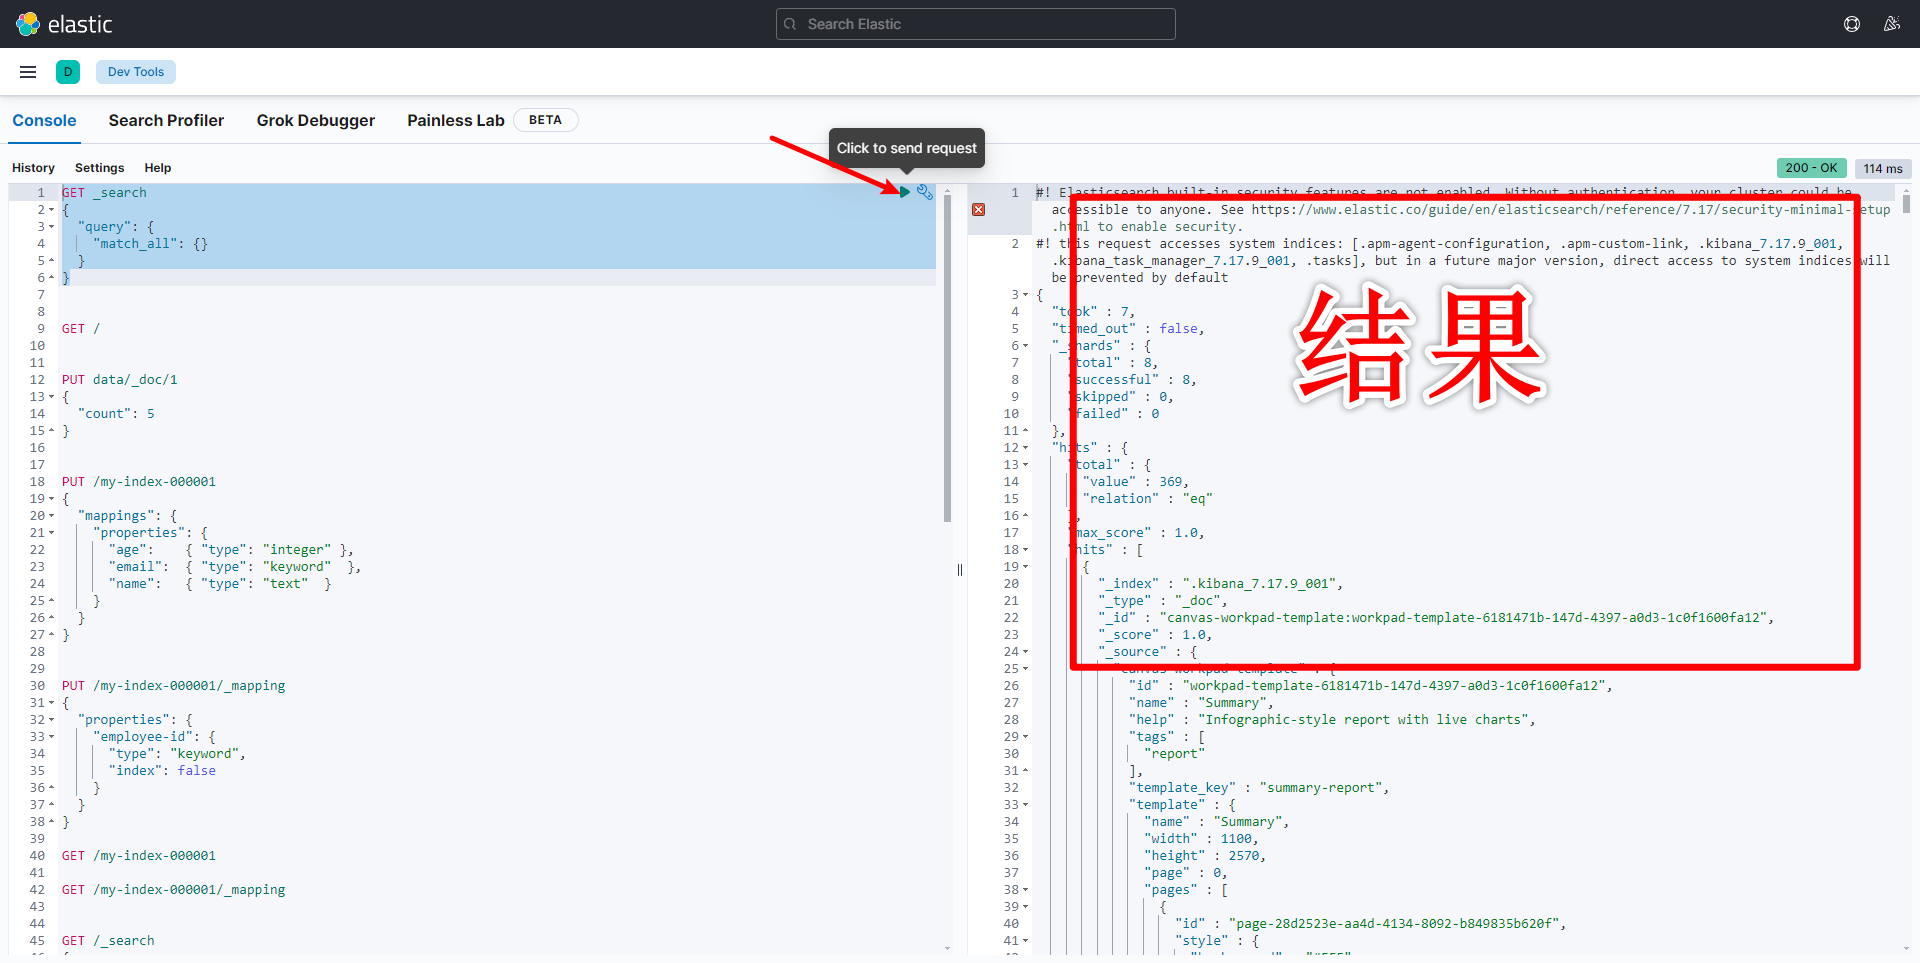Open the main navigation hamburger menu
Image resolution: width=1920 pixels, height=963 pixels.
click(28, 72)
